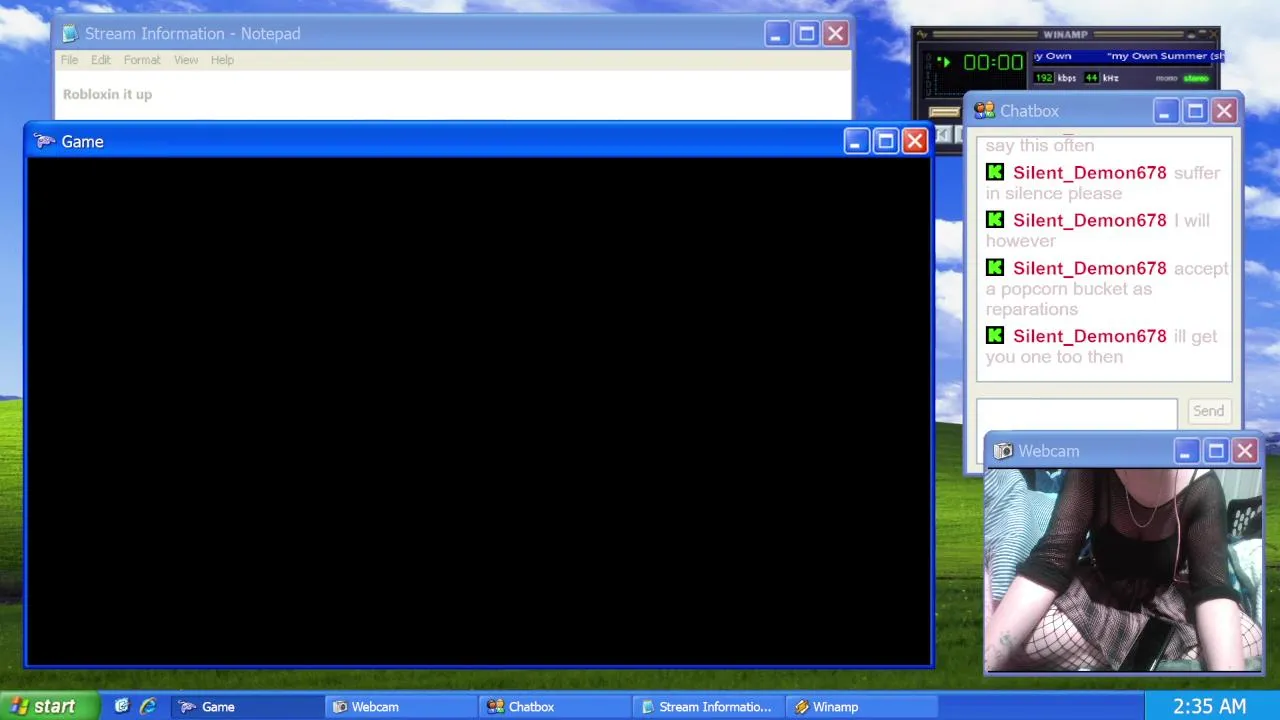Viewport: 1280px width, 720px height.
Task: Switch to Winamp via the taskbar
Action: pyautogui.click(x=863, y=707)
